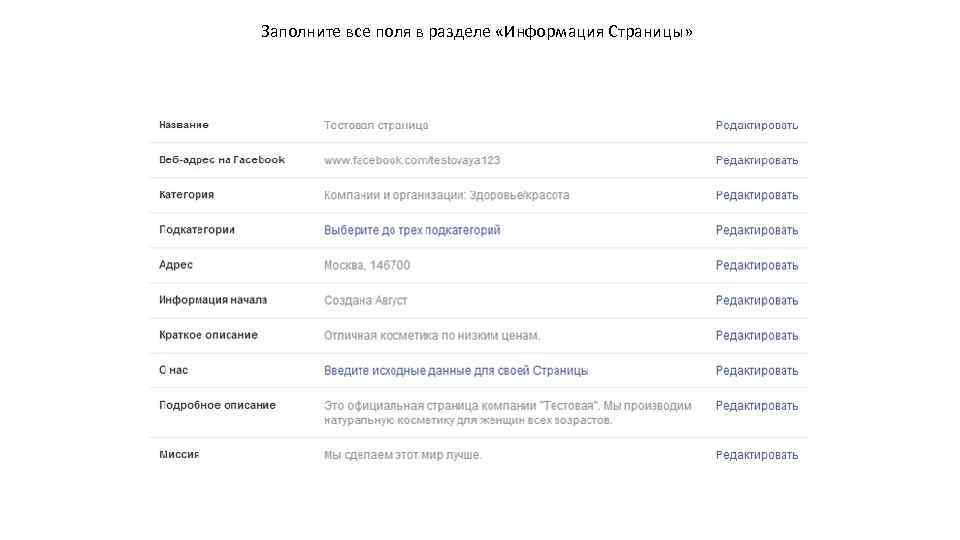Select the Отличная косметика по низким ценам text

(432, 335)
